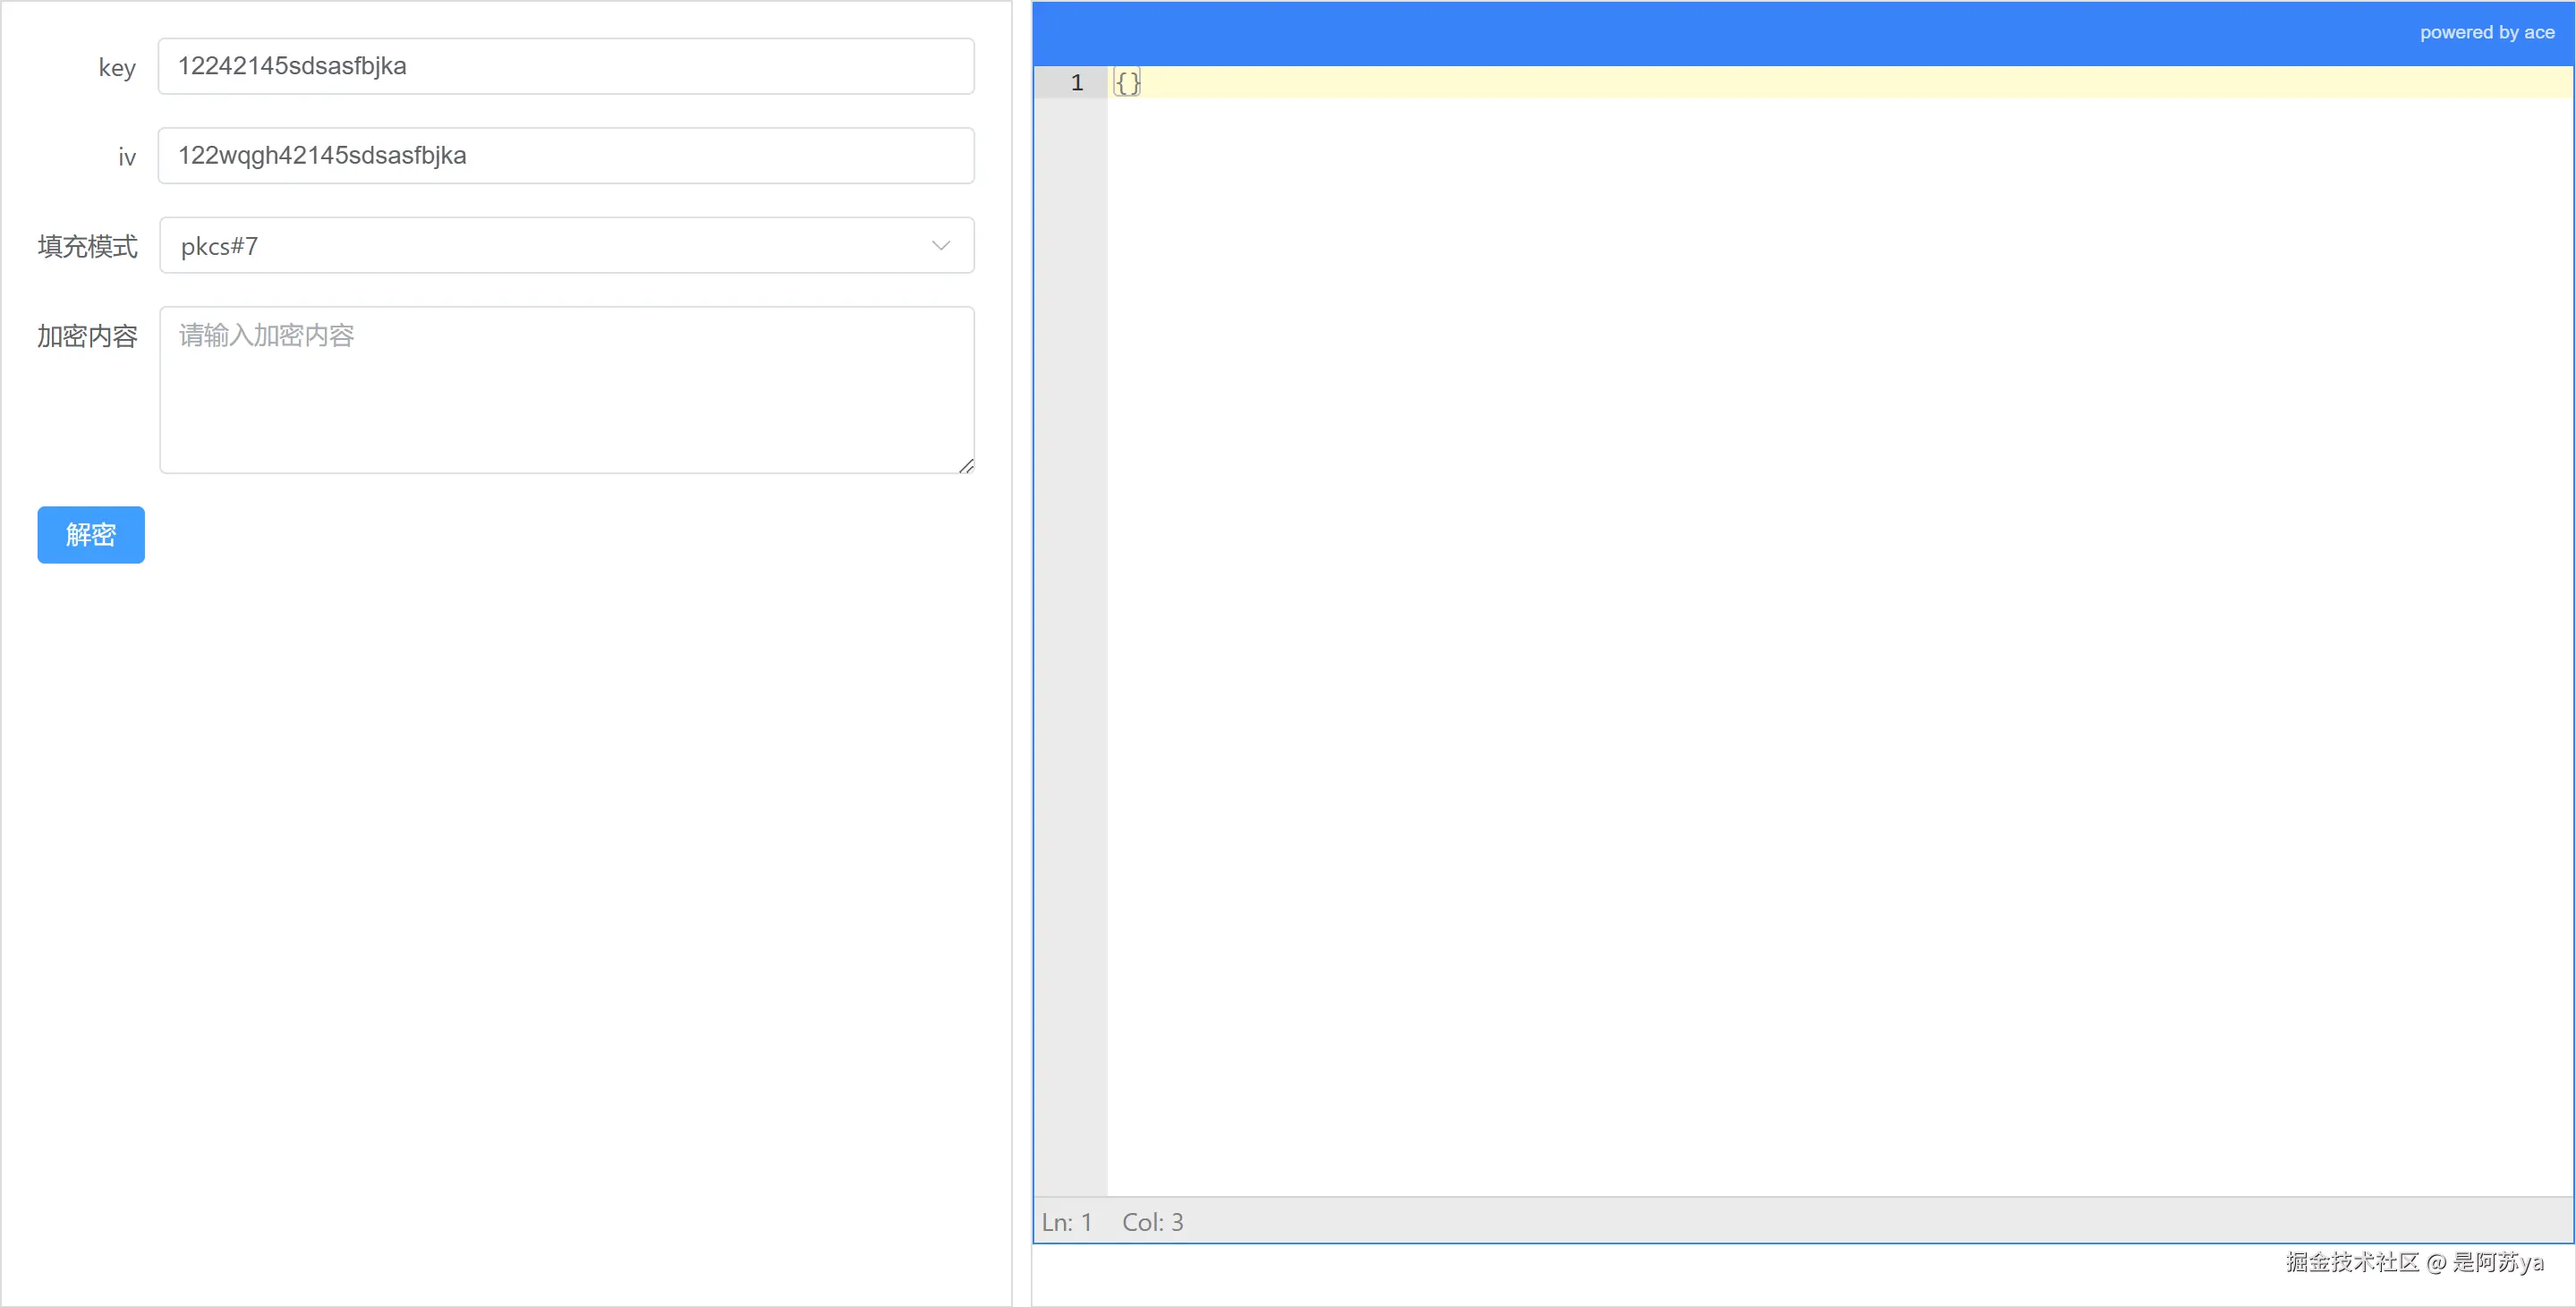Viewport: 2576px width, 1307px height.
Task: Focus the 加密内容 textarea
Action: pyautogui.click(x=565, y=390)
